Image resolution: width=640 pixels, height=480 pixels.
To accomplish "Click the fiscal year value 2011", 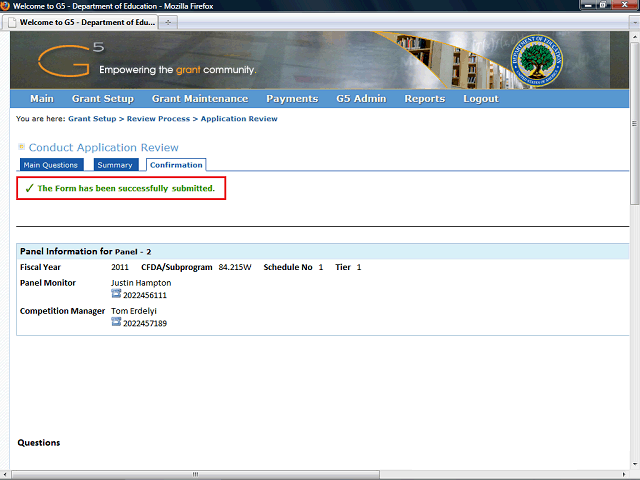I will coord(120,267).
